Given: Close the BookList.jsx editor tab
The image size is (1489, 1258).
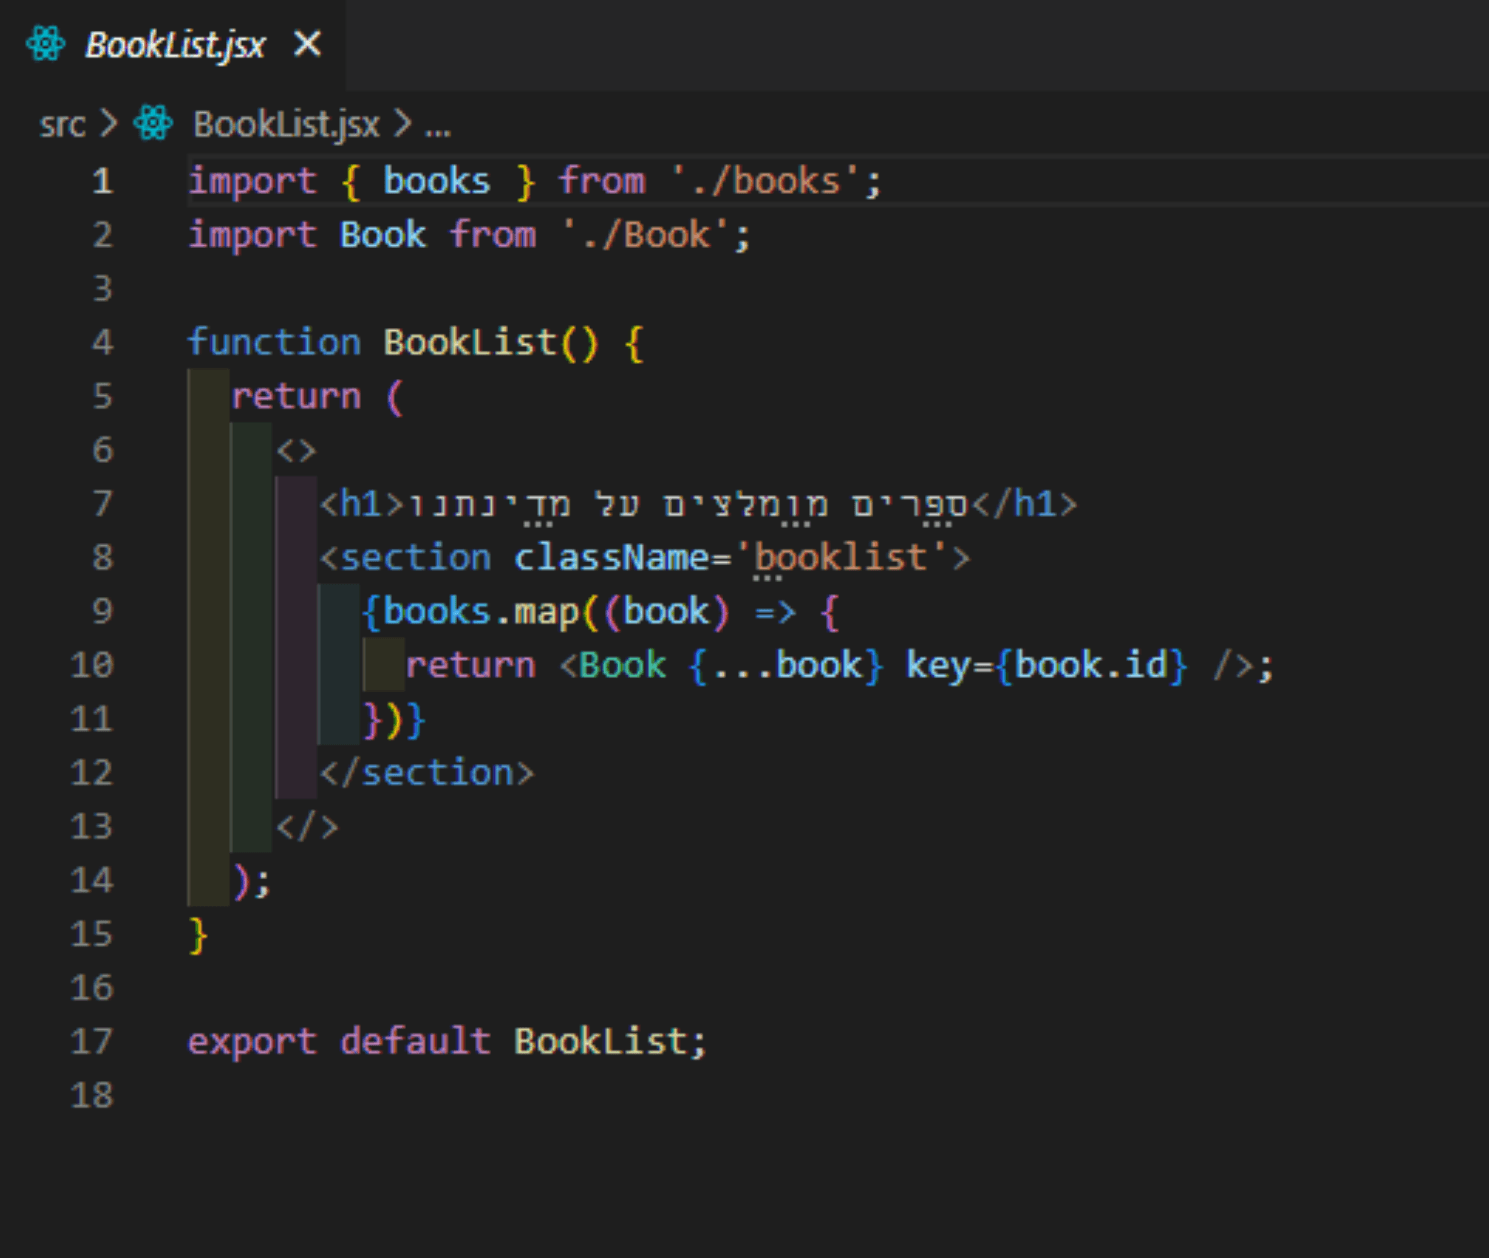Looking at the screenshot, I should (x=308, y=44).
